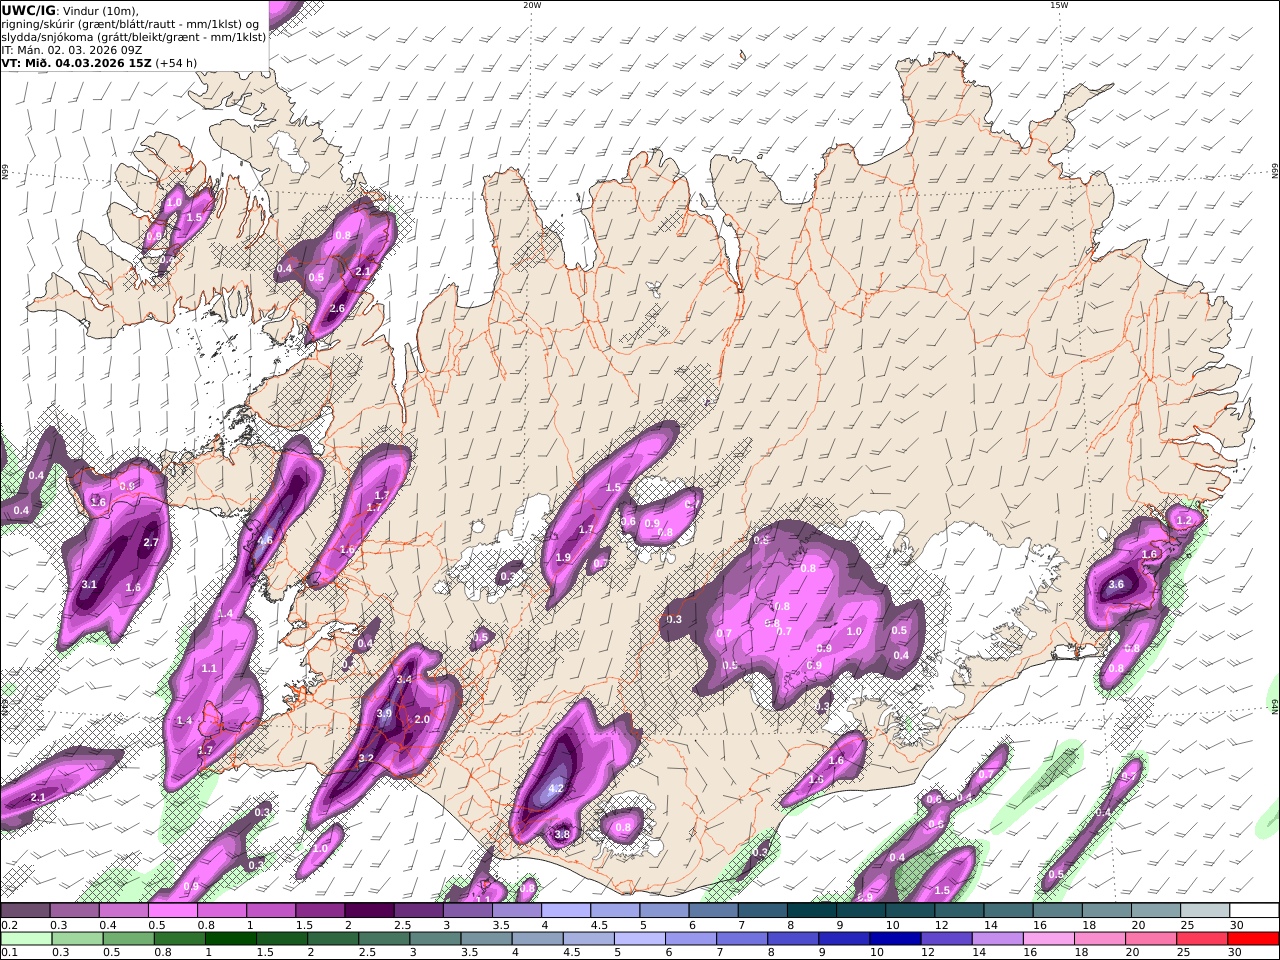
Task: Click the '2.0' precipitation value on the map
Action: coord(422,720)
